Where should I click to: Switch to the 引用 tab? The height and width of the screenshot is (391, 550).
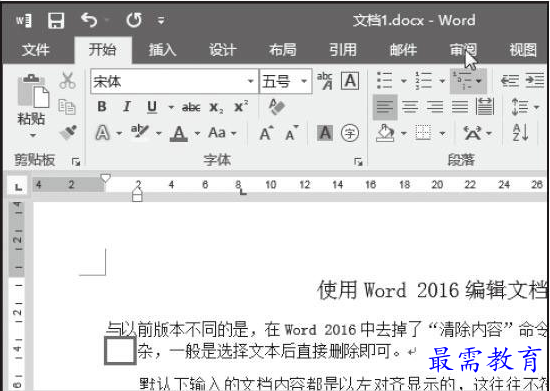coord(343,50)
